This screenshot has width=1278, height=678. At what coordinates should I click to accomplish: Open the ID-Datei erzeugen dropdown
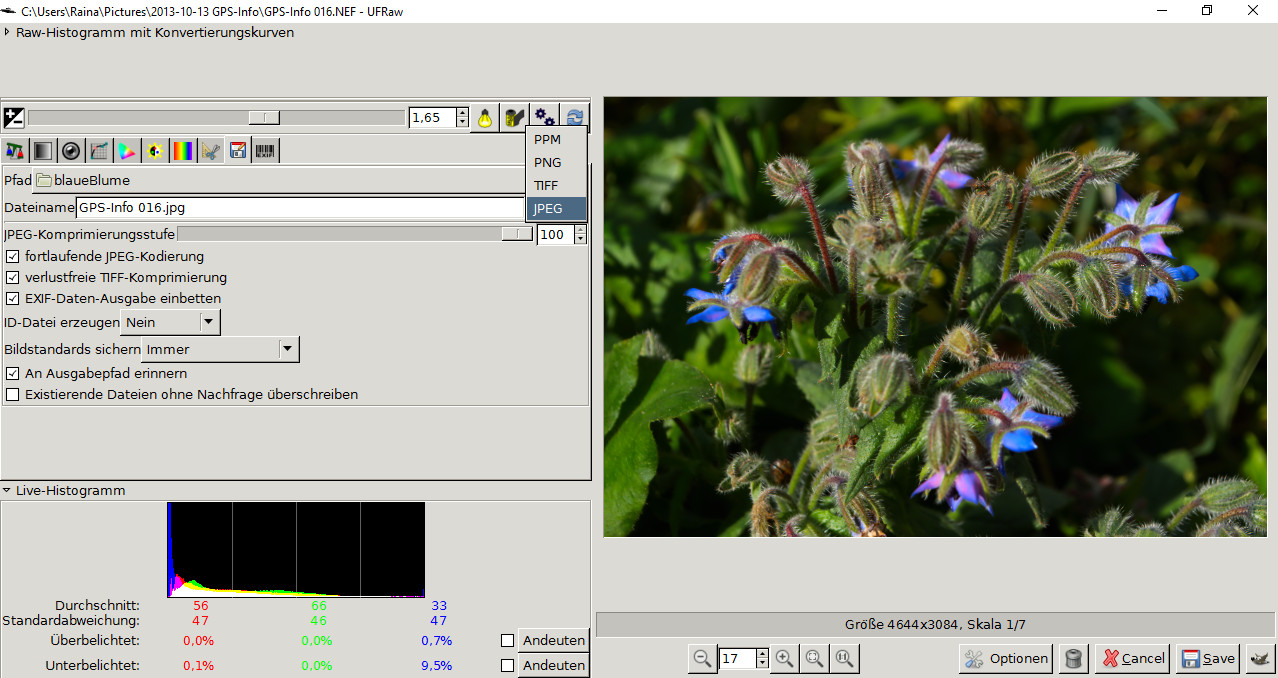pyautogui.click(x=170, y=322)
